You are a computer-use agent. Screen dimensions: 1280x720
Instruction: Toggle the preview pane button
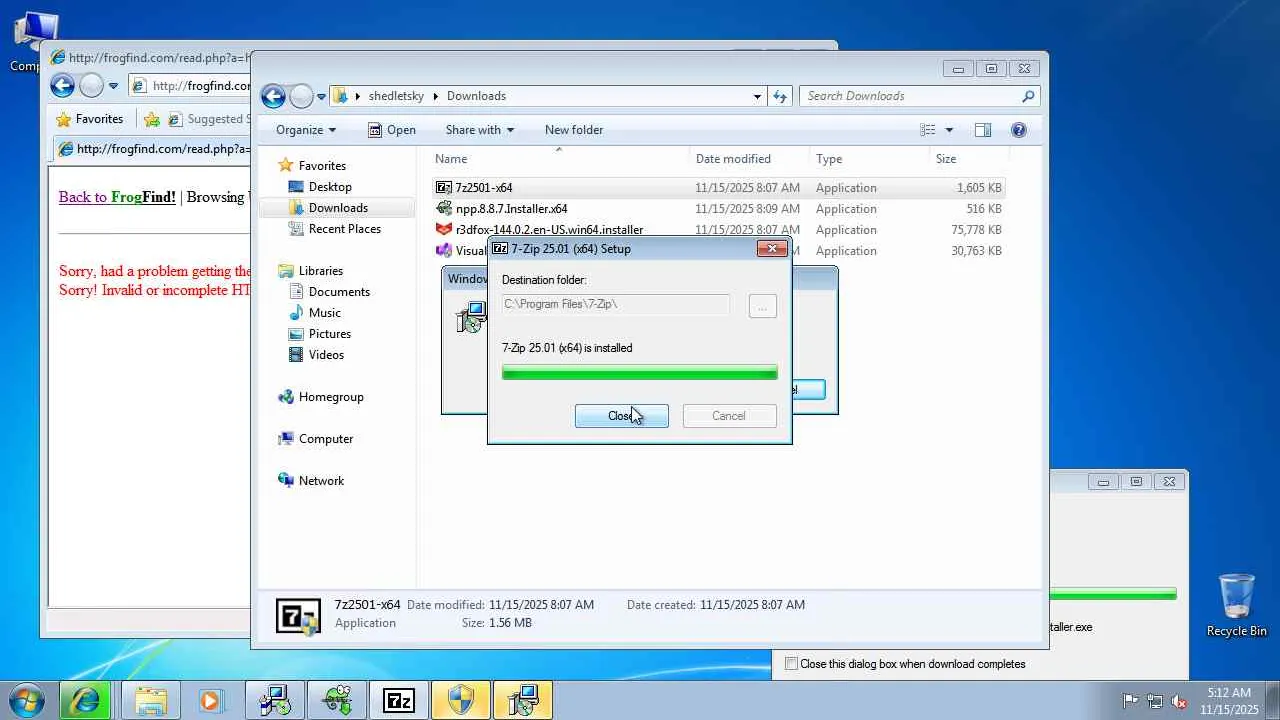tap(983, 130)
